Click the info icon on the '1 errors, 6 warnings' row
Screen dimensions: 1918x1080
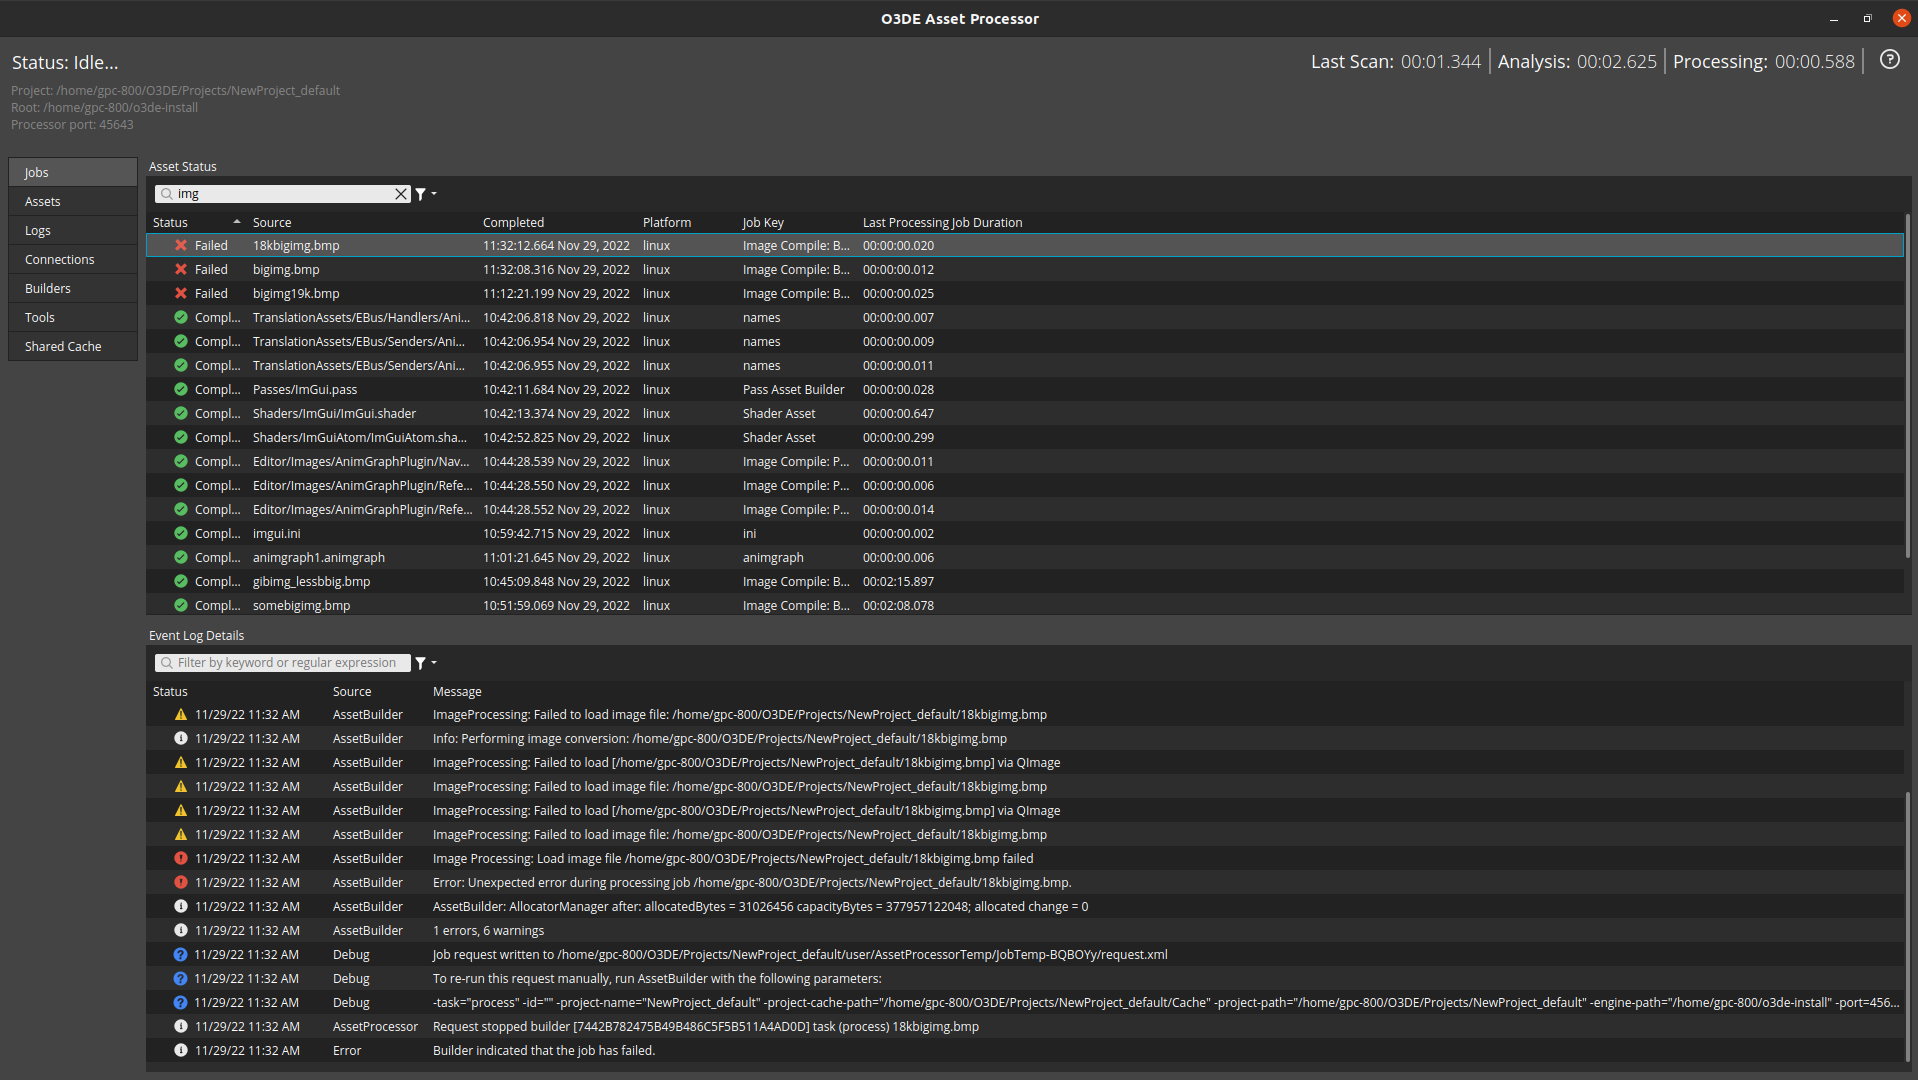180,930
